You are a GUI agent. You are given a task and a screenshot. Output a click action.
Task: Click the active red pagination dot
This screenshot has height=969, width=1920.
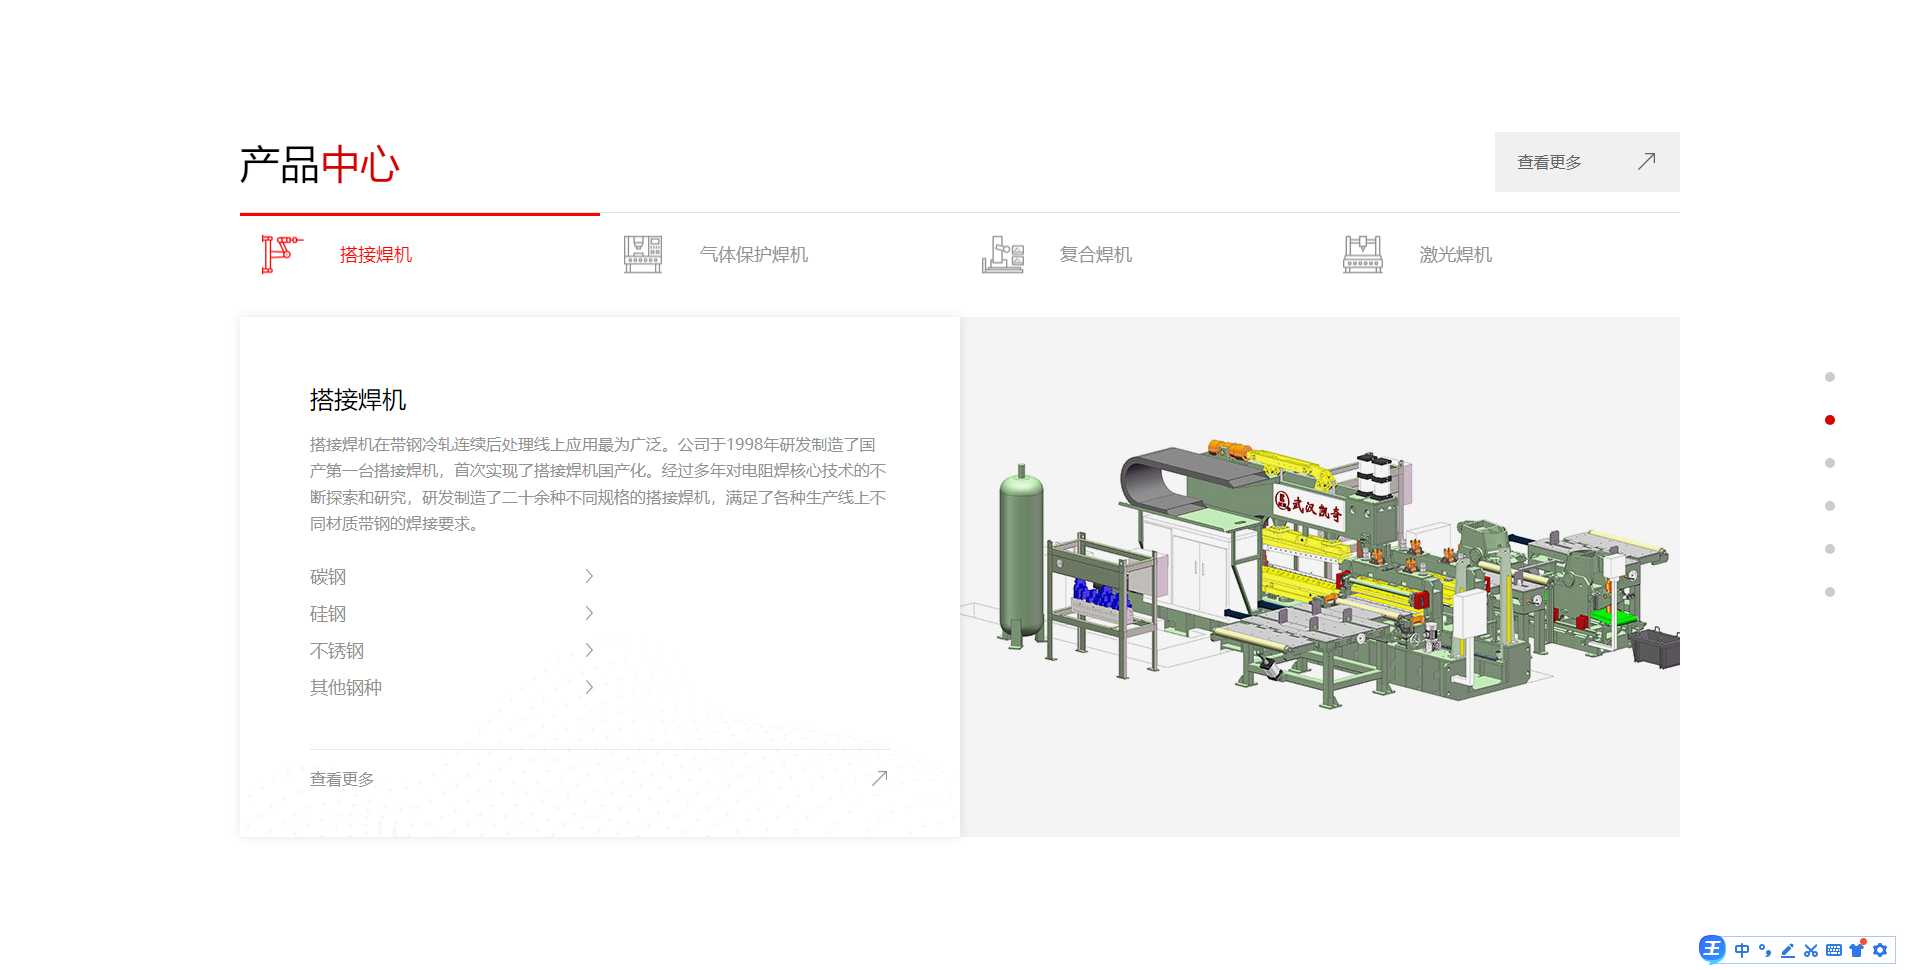1830,420
